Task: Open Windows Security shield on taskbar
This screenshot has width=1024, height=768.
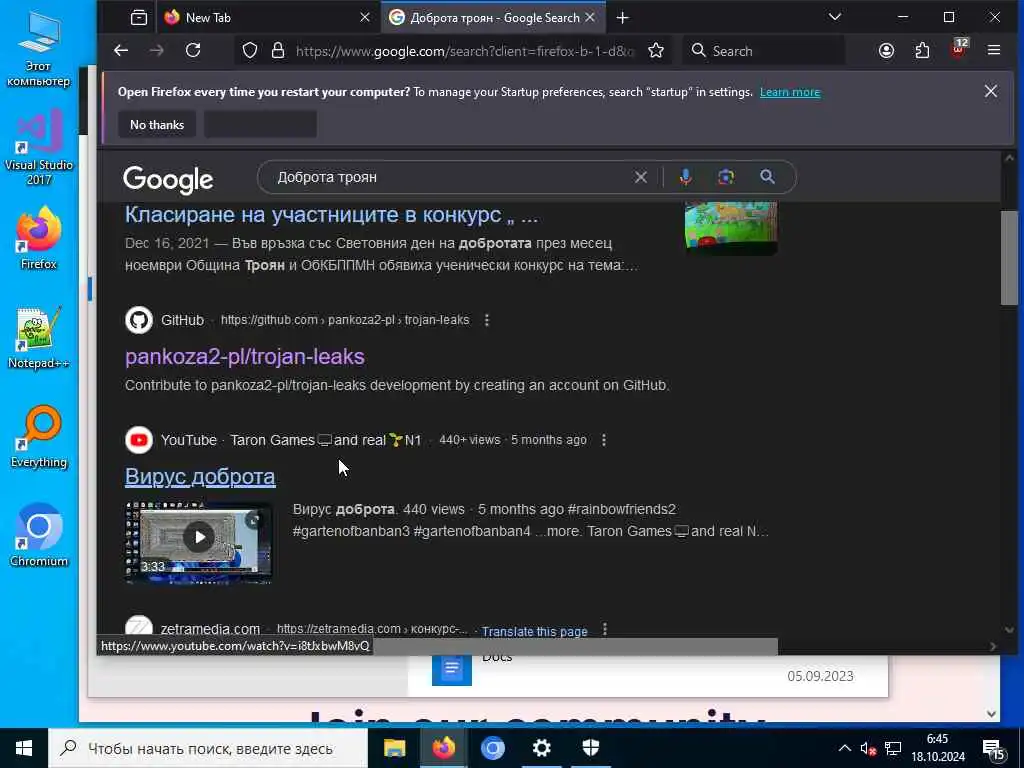Action: (x=590, y=748)
